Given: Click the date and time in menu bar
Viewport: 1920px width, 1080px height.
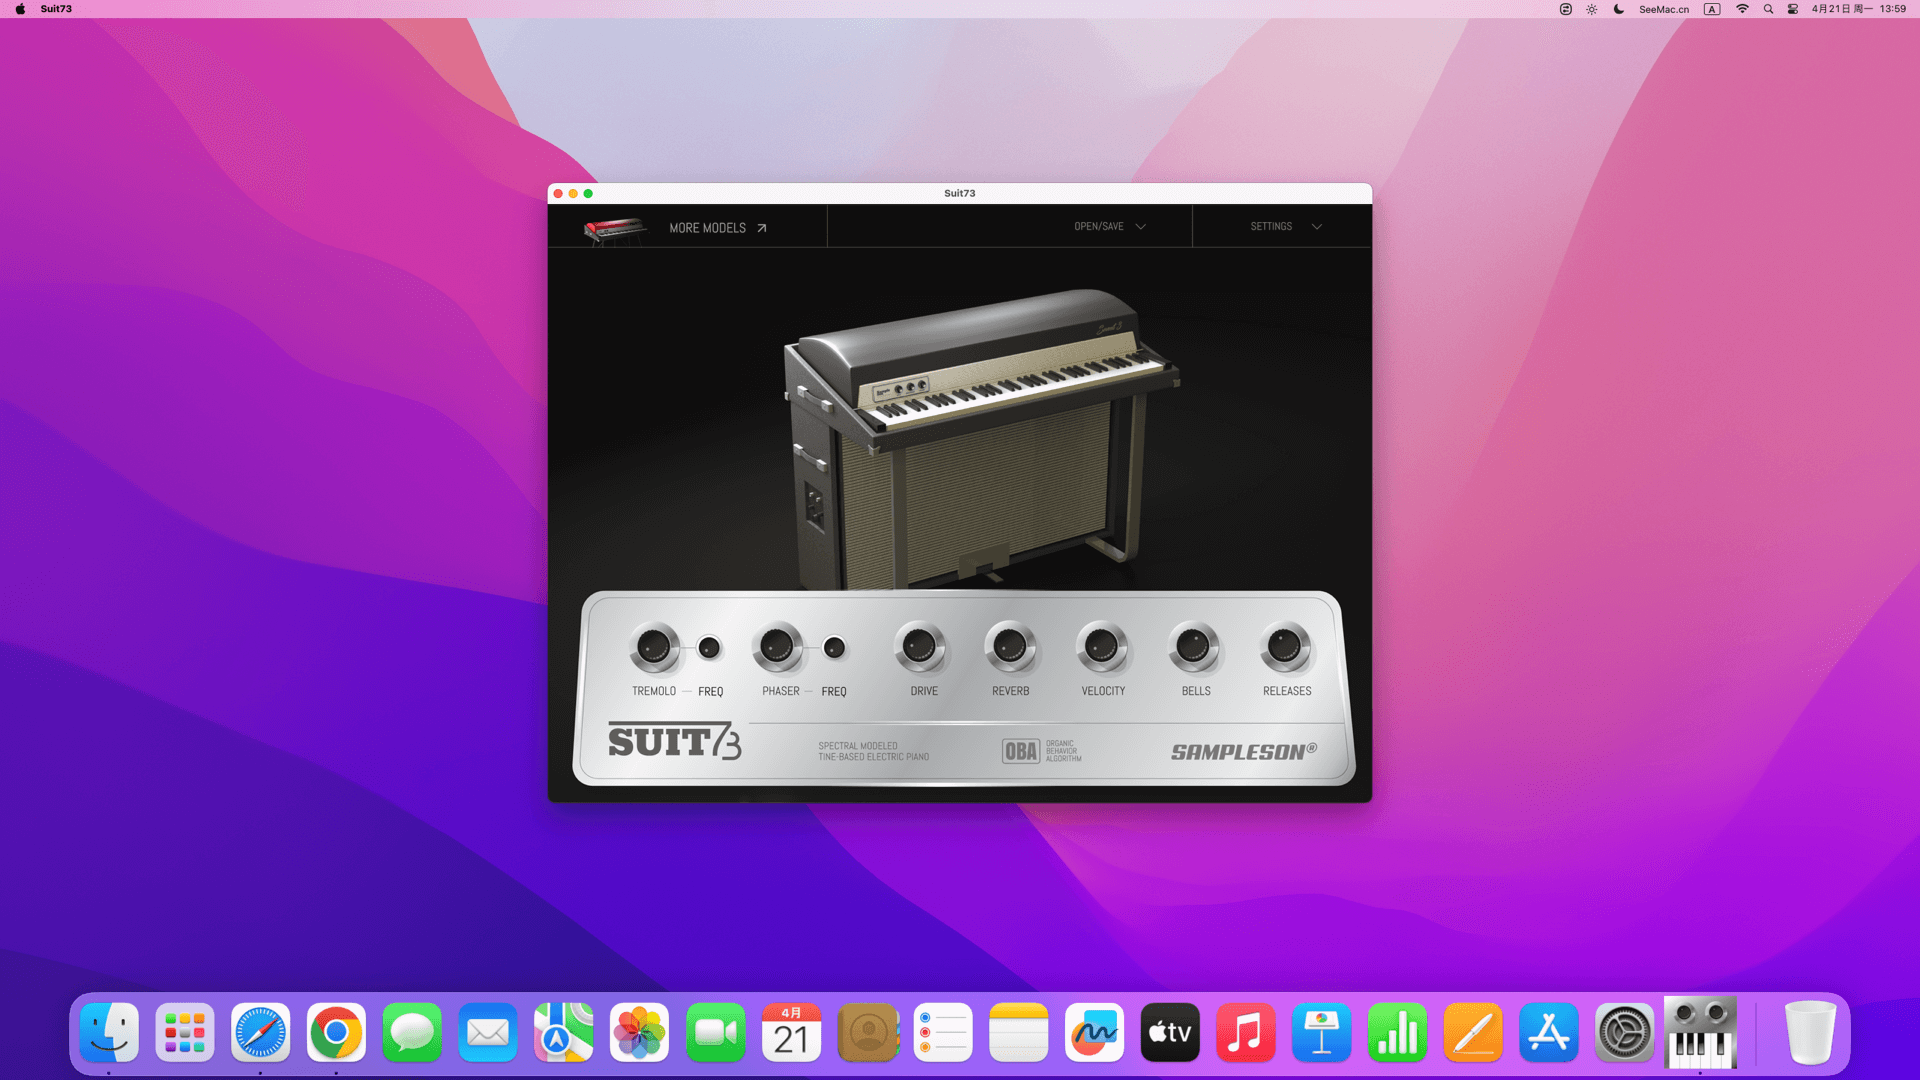Looking at the screenshot, I should coord(1858,9).
